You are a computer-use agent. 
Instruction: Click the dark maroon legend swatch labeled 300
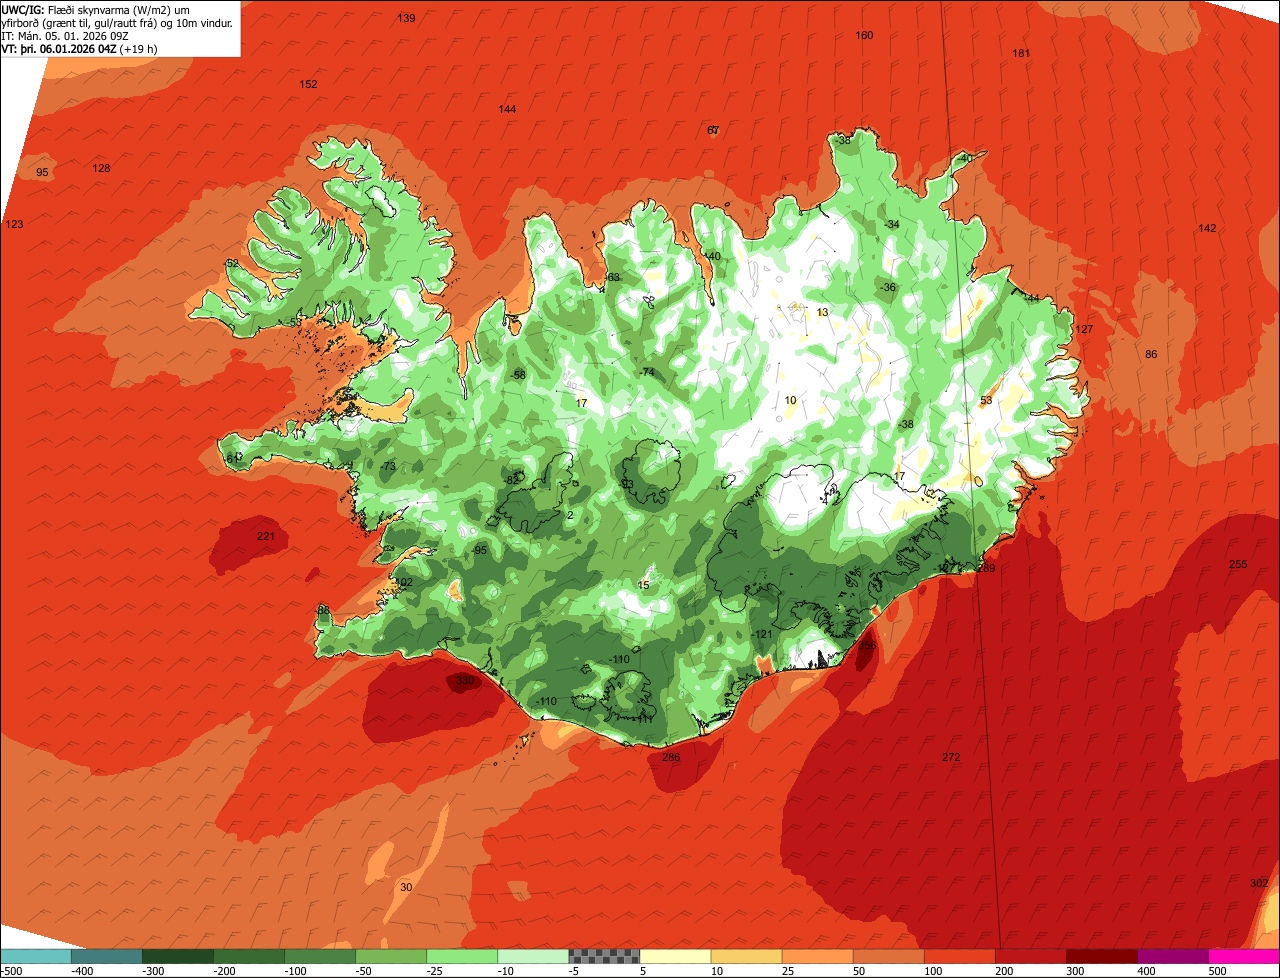(1100, 956)
